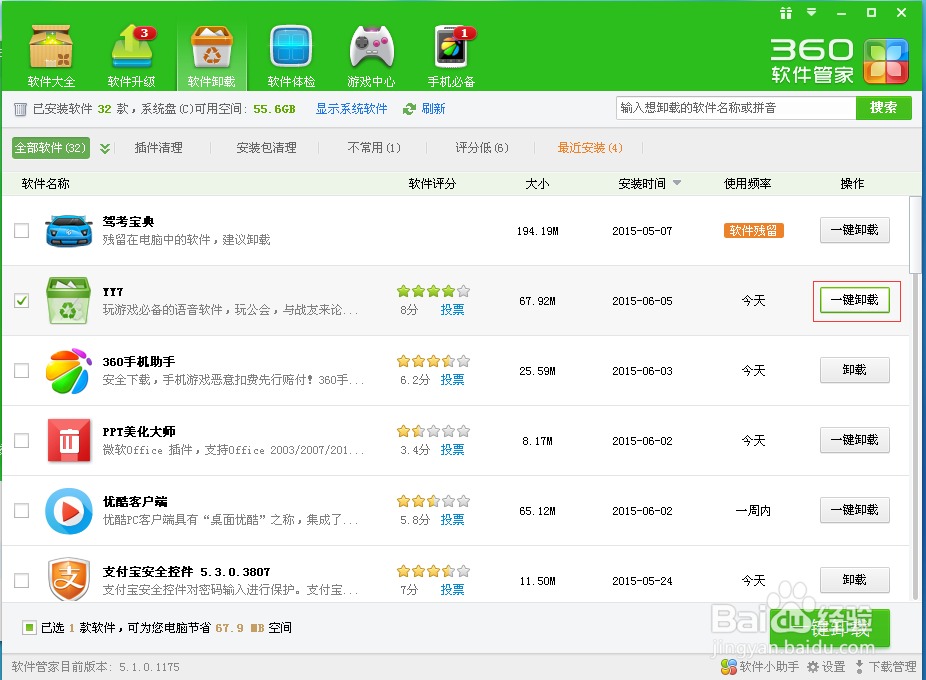Click the 优酷客户端 play icon

[x=69, y=511]
